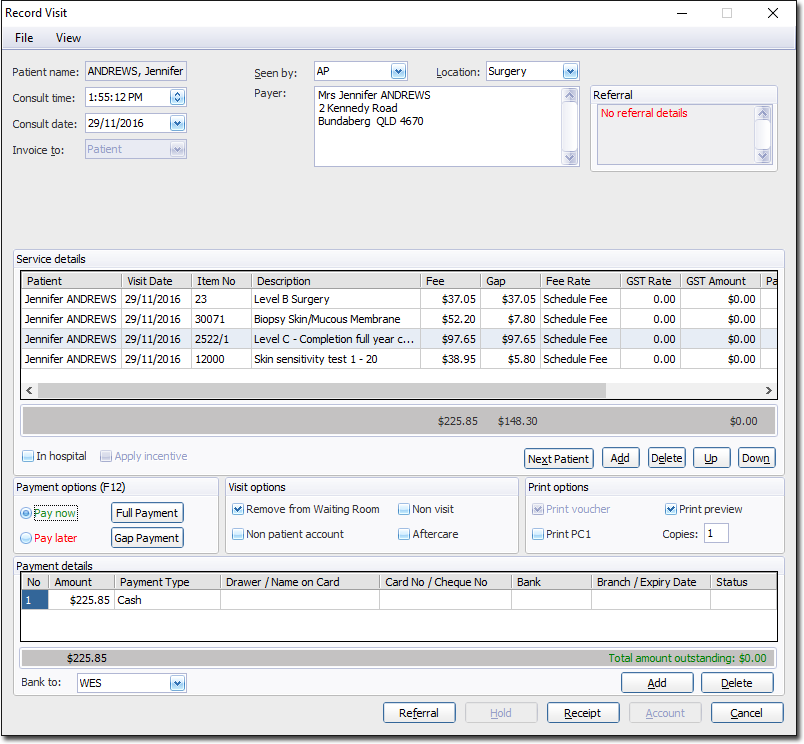This screenshot has width=804, height=744.
Task: Select the Biopsy Skin/Mucous Membrane row
Action: (x=326, y=319)
